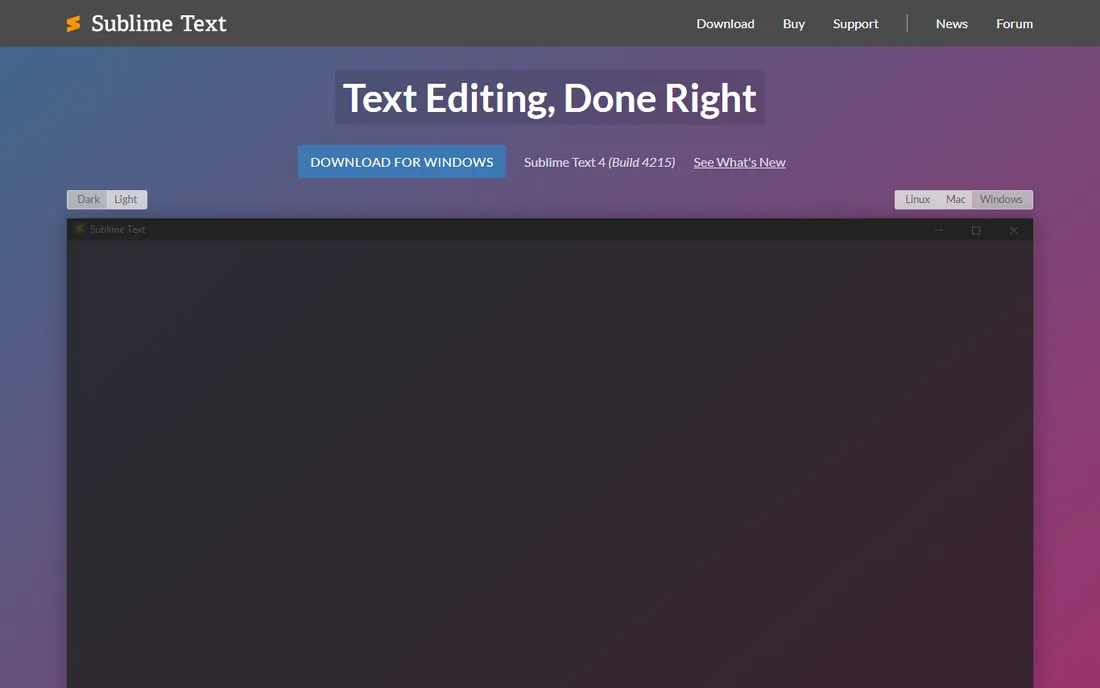Image resolution: width=1100 pixels, height=688 pixels.
Task: Visit the News section
Action: pos(951,23)
